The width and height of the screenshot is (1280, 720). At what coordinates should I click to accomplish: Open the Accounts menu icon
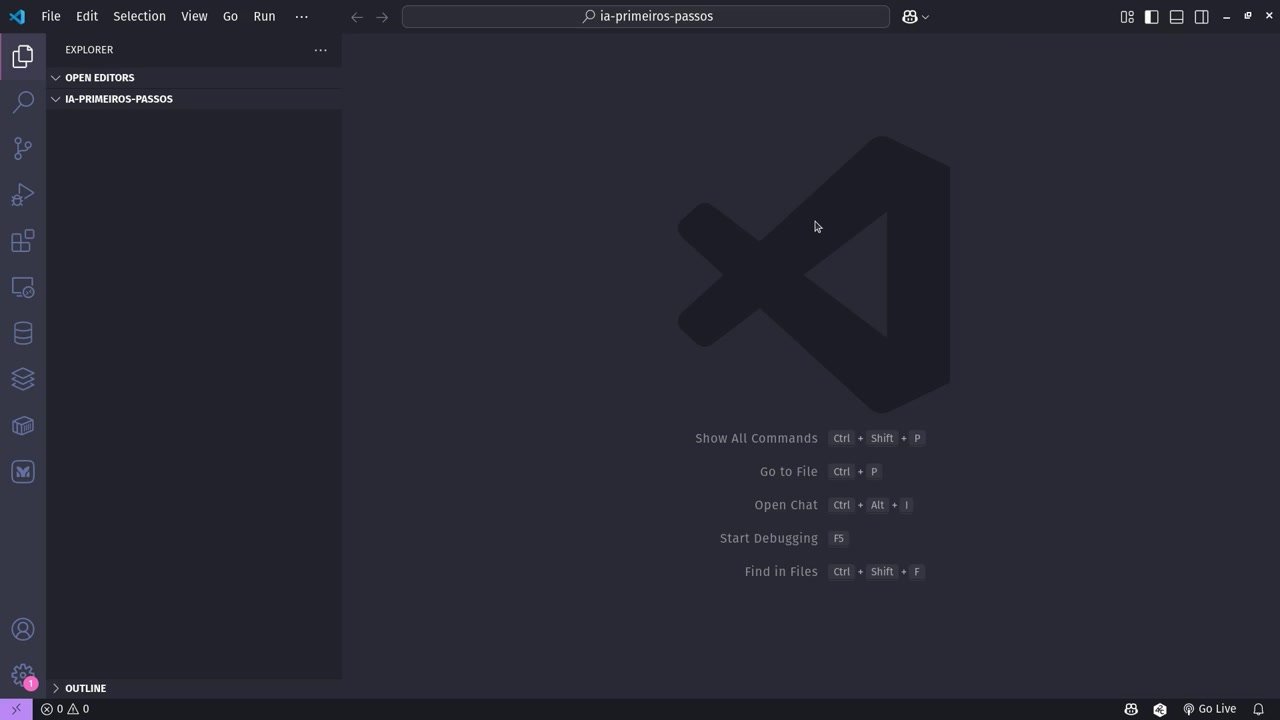click(22, 629)
